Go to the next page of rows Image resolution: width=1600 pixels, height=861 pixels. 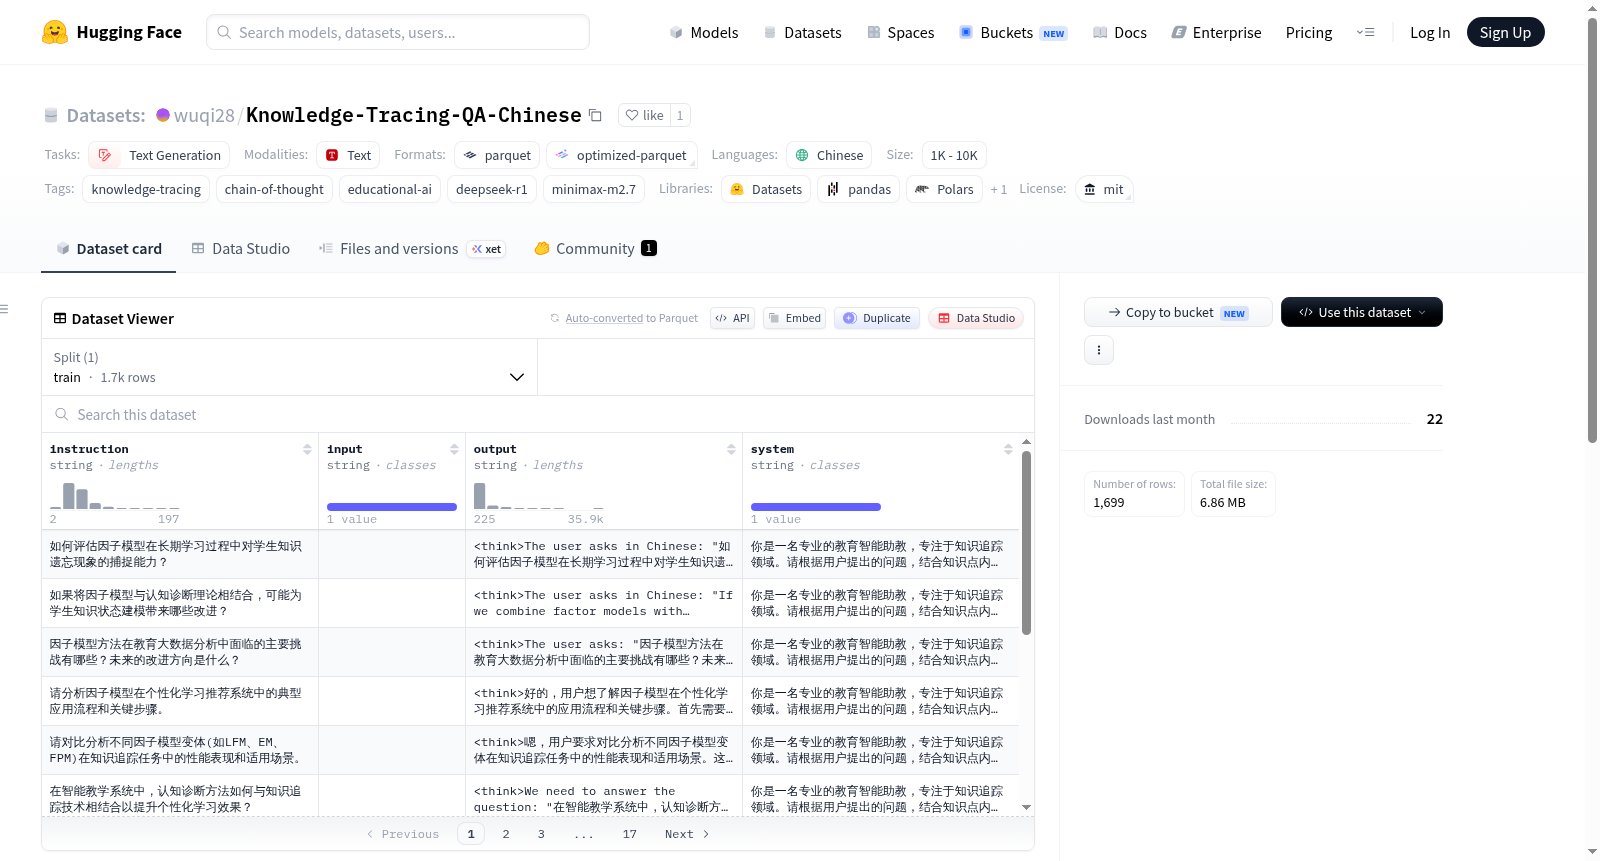click(x=687, y=834)
